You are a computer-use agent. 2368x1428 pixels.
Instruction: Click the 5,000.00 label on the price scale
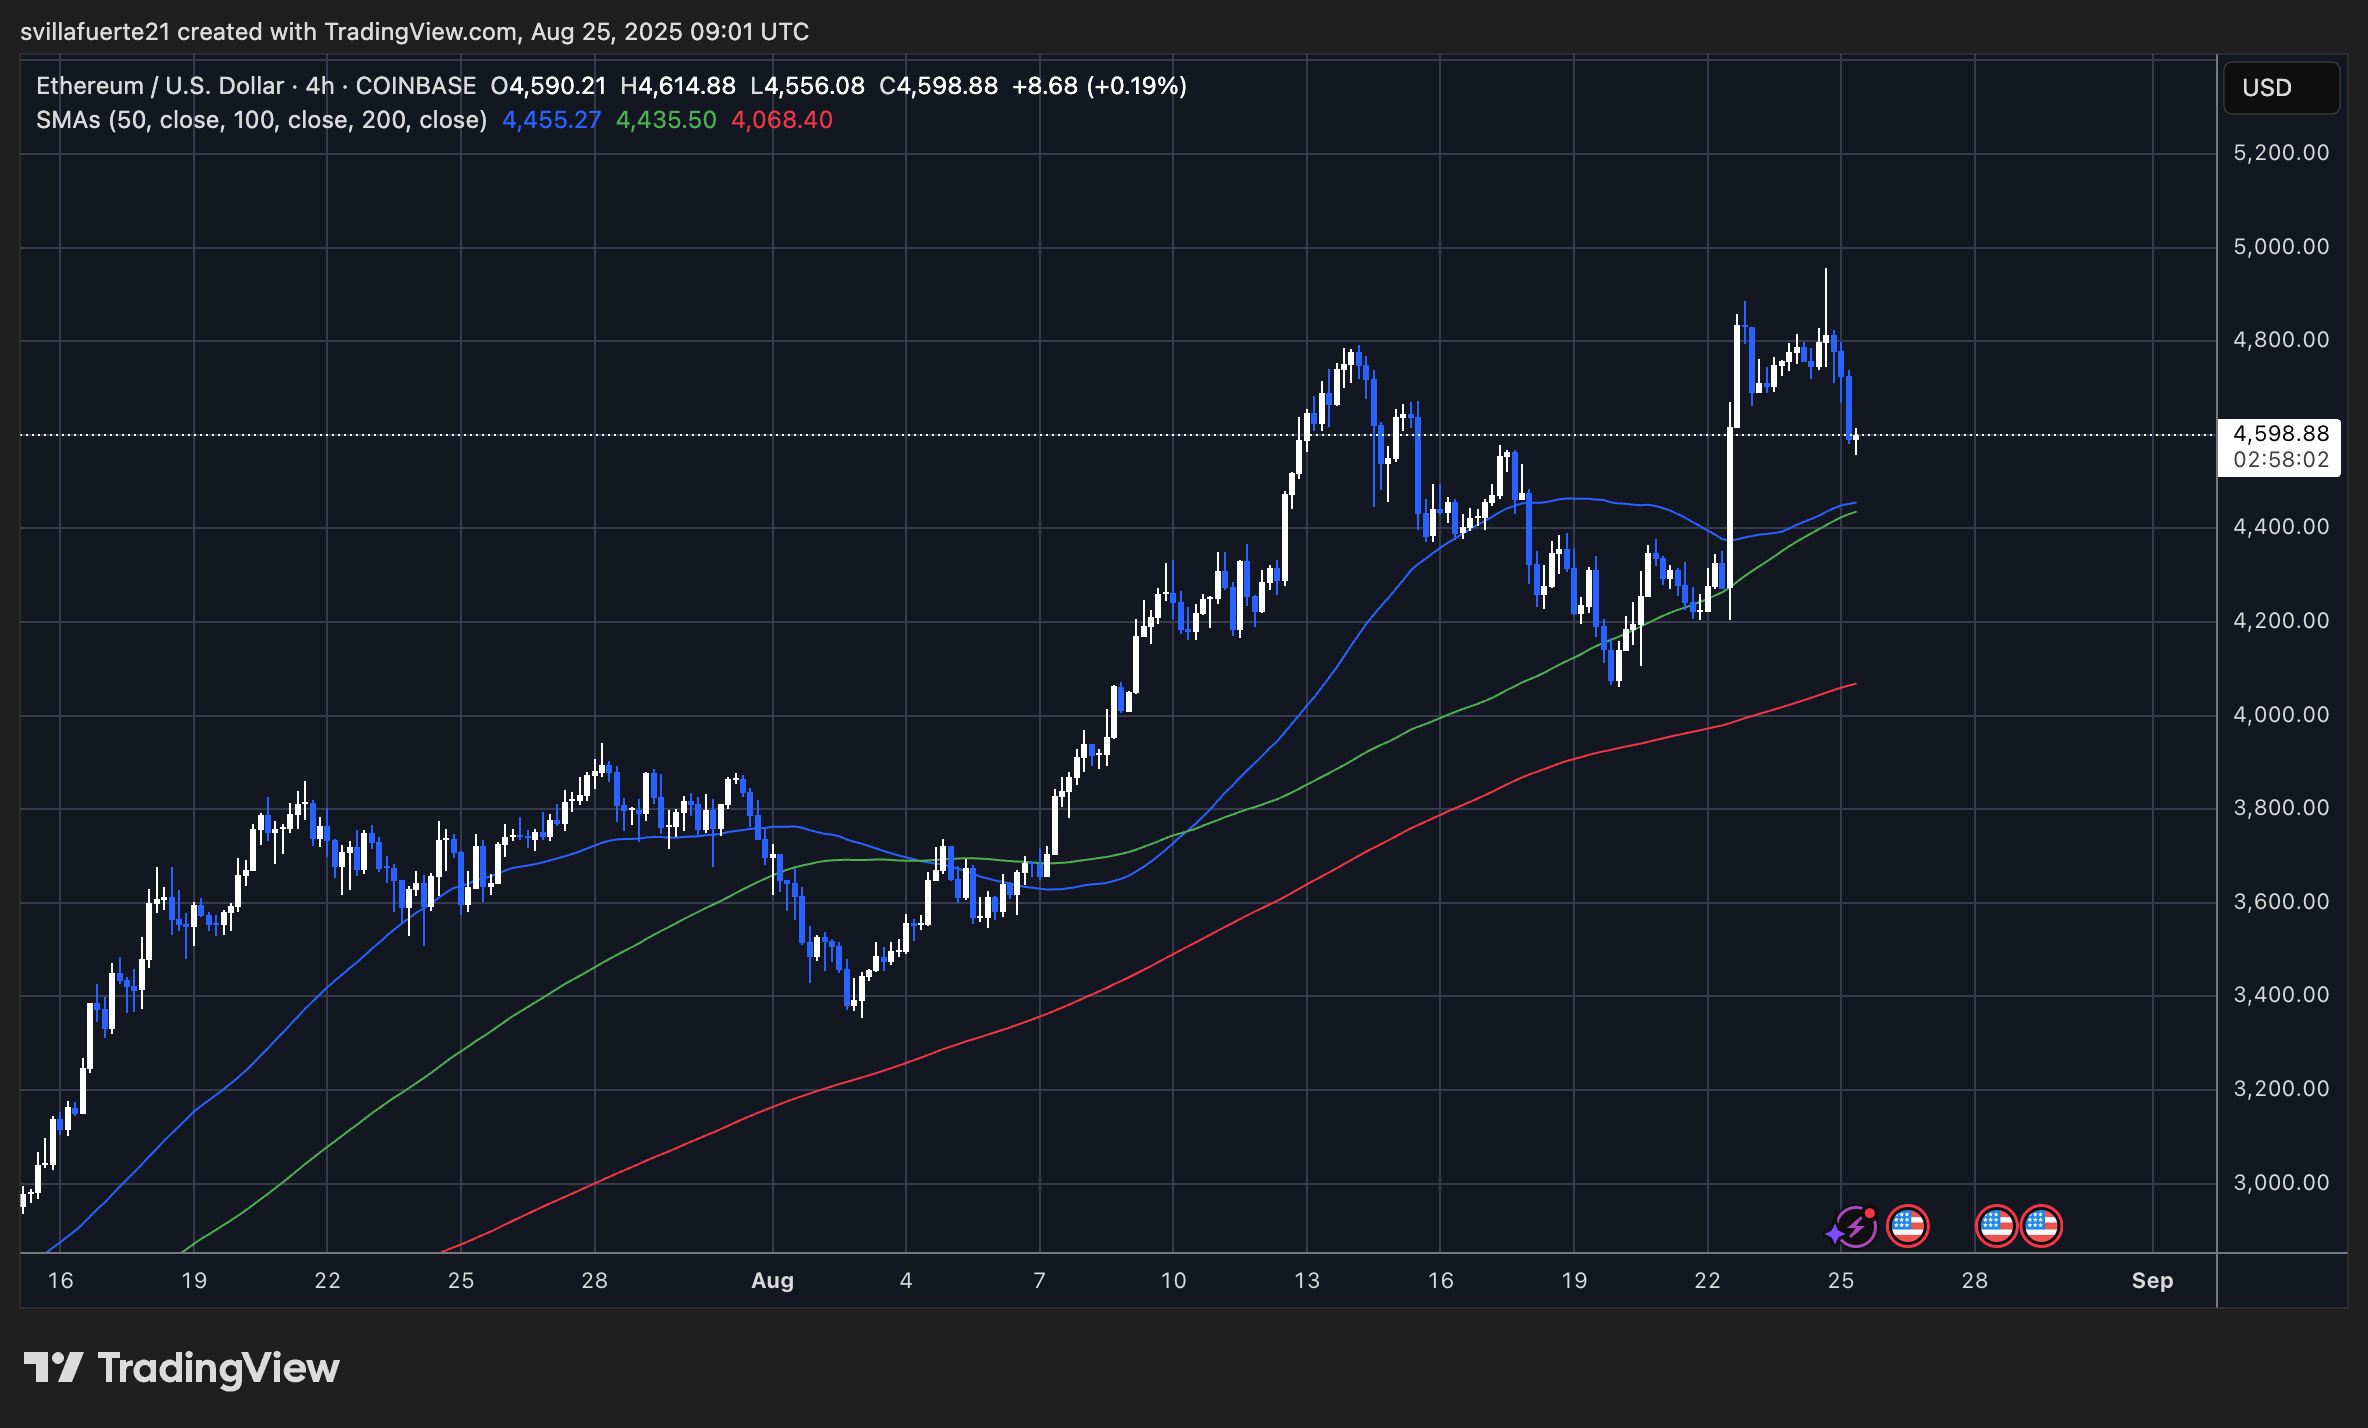click(2284, 246)
